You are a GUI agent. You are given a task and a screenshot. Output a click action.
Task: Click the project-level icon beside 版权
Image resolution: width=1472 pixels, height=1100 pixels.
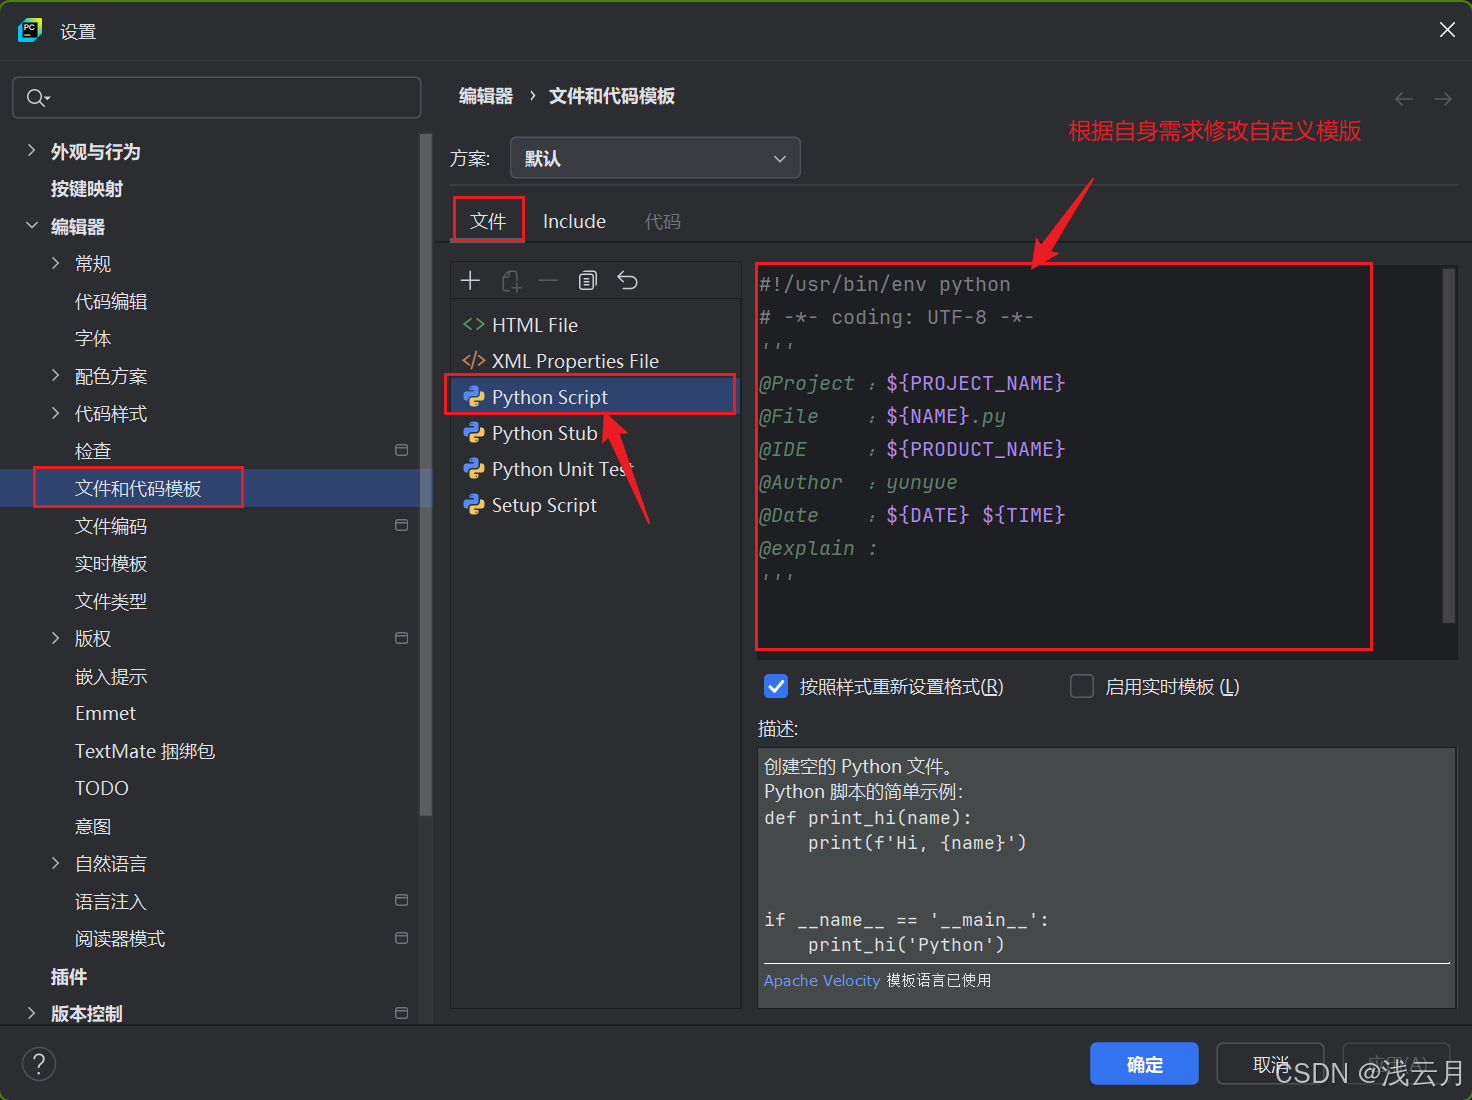tap(401, 638)
